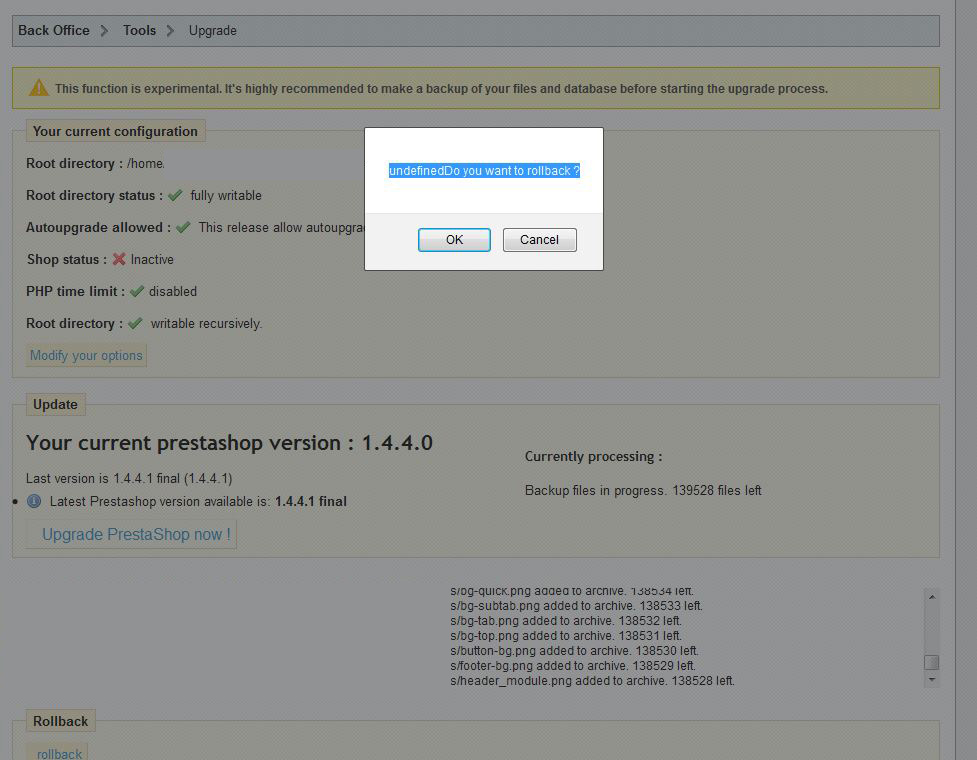This screenshot has width=977, height=760.
Task: Click 'Last version is 1.4.4.1 final' text
Action: point(129,478)
